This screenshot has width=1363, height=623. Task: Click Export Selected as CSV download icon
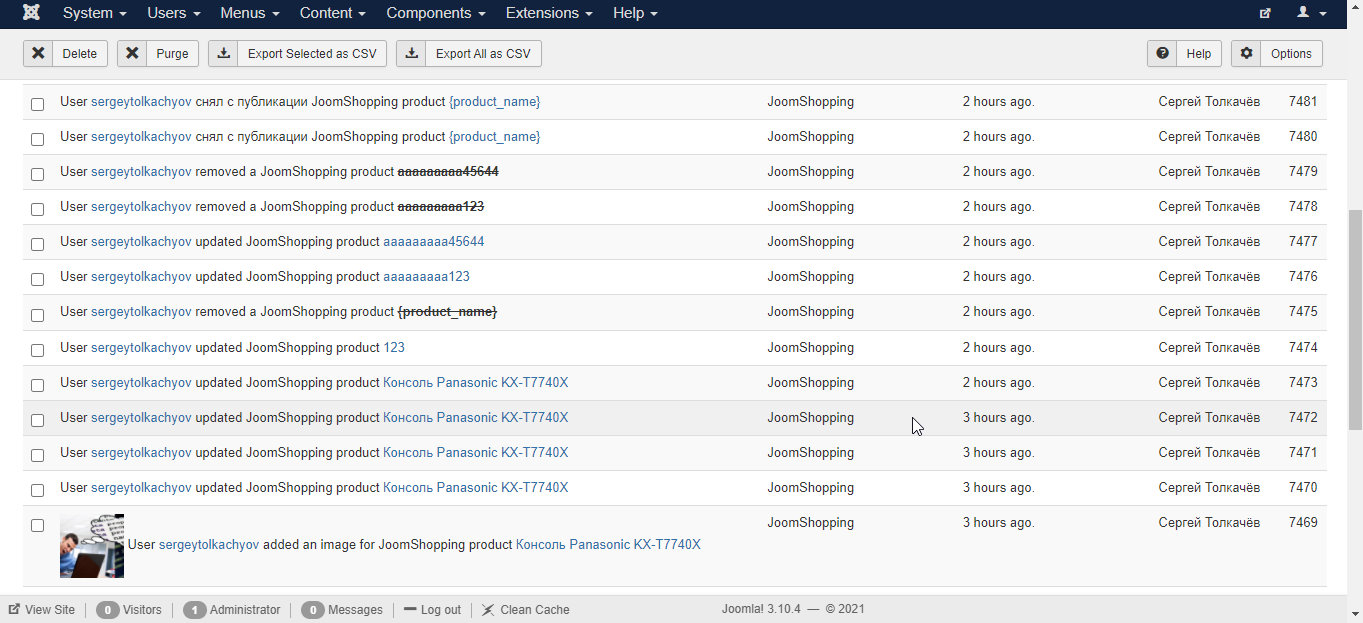tap(224, 54)
